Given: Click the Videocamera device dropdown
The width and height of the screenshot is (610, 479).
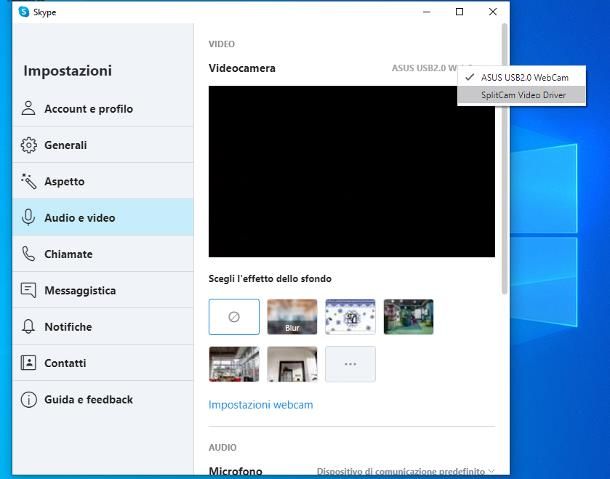Looking at the screenshot, I should (424, 68).
